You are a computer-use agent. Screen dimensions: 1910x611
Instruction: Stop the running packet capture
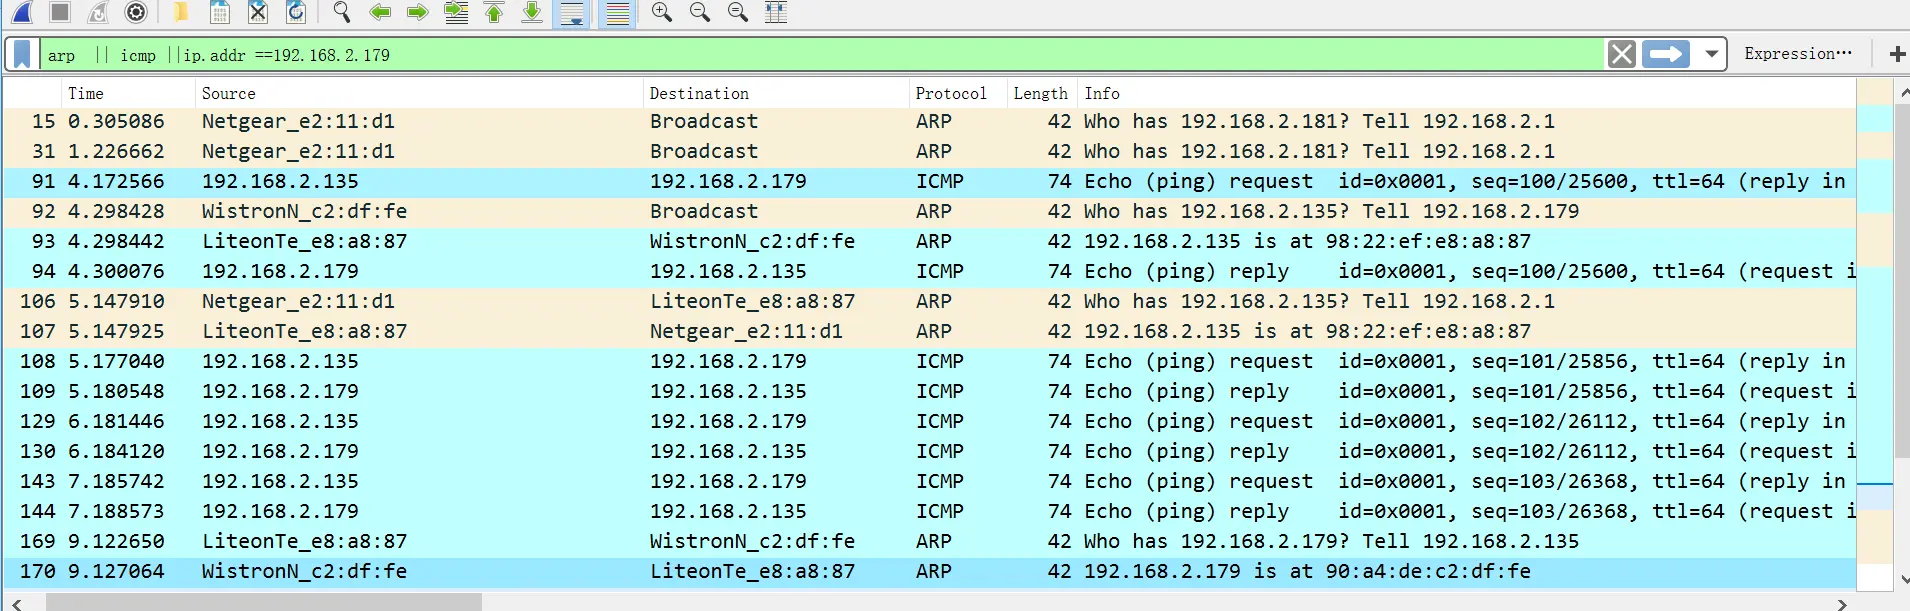click(60, 12)
